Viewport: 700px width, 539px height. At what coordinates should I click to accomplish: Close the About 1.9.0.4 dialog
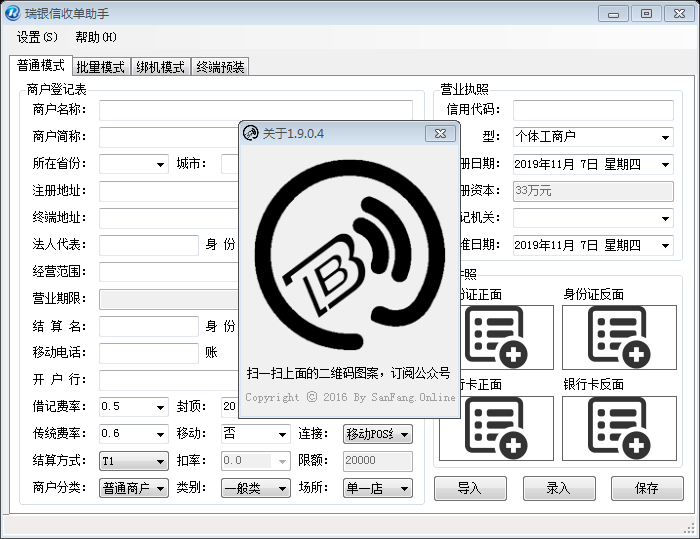pos(440,134)
